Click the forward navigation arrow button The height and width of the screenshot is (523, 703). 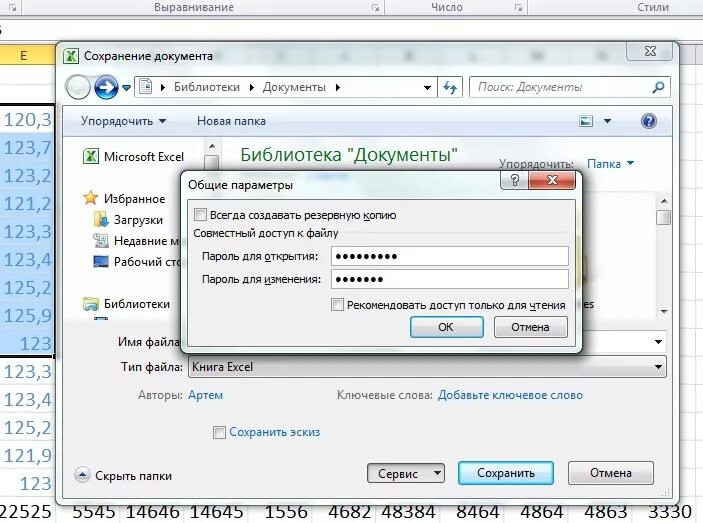pos(106,87)
